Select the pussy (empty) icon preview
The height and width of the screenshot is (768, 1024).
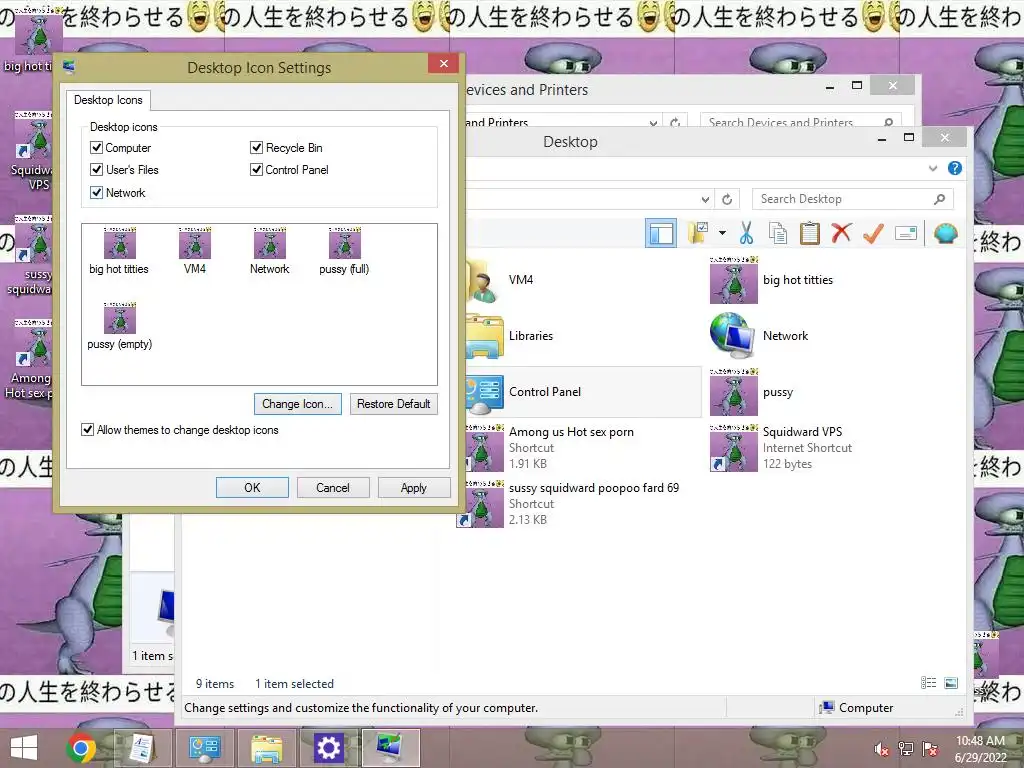(120, 326)
